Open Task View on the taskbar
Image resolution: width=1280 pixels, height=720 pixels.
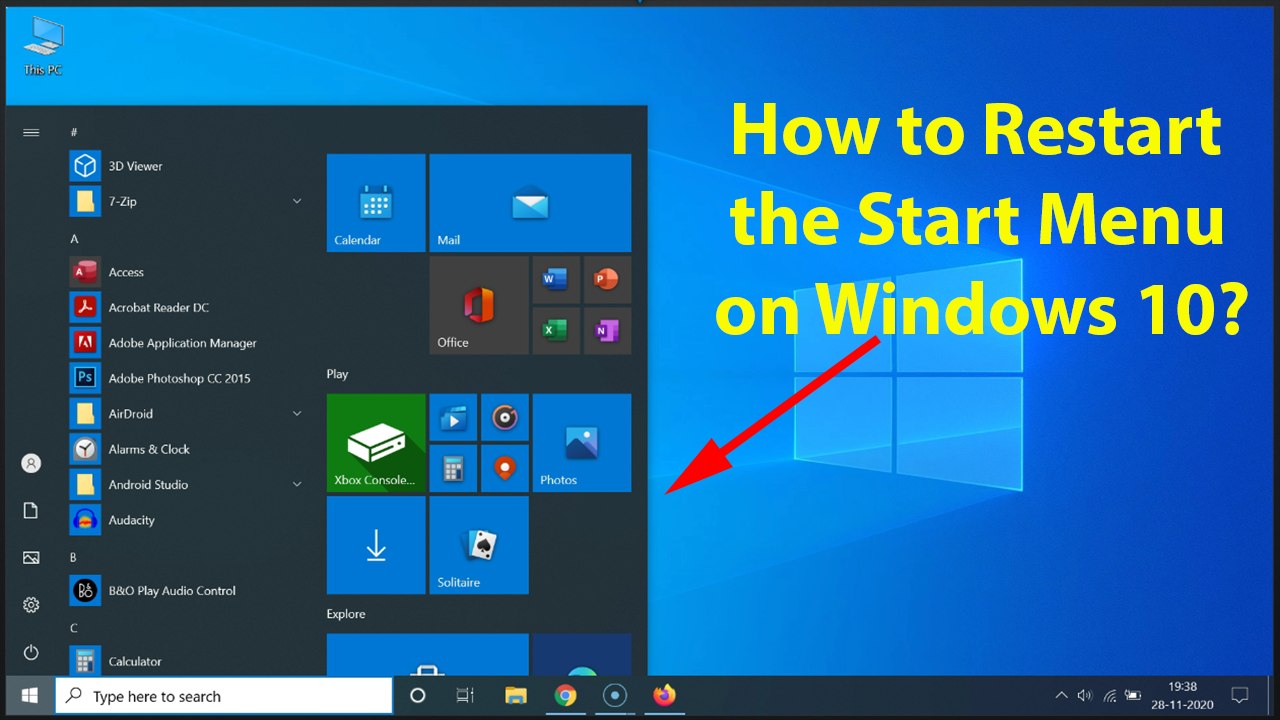(465, 696)
